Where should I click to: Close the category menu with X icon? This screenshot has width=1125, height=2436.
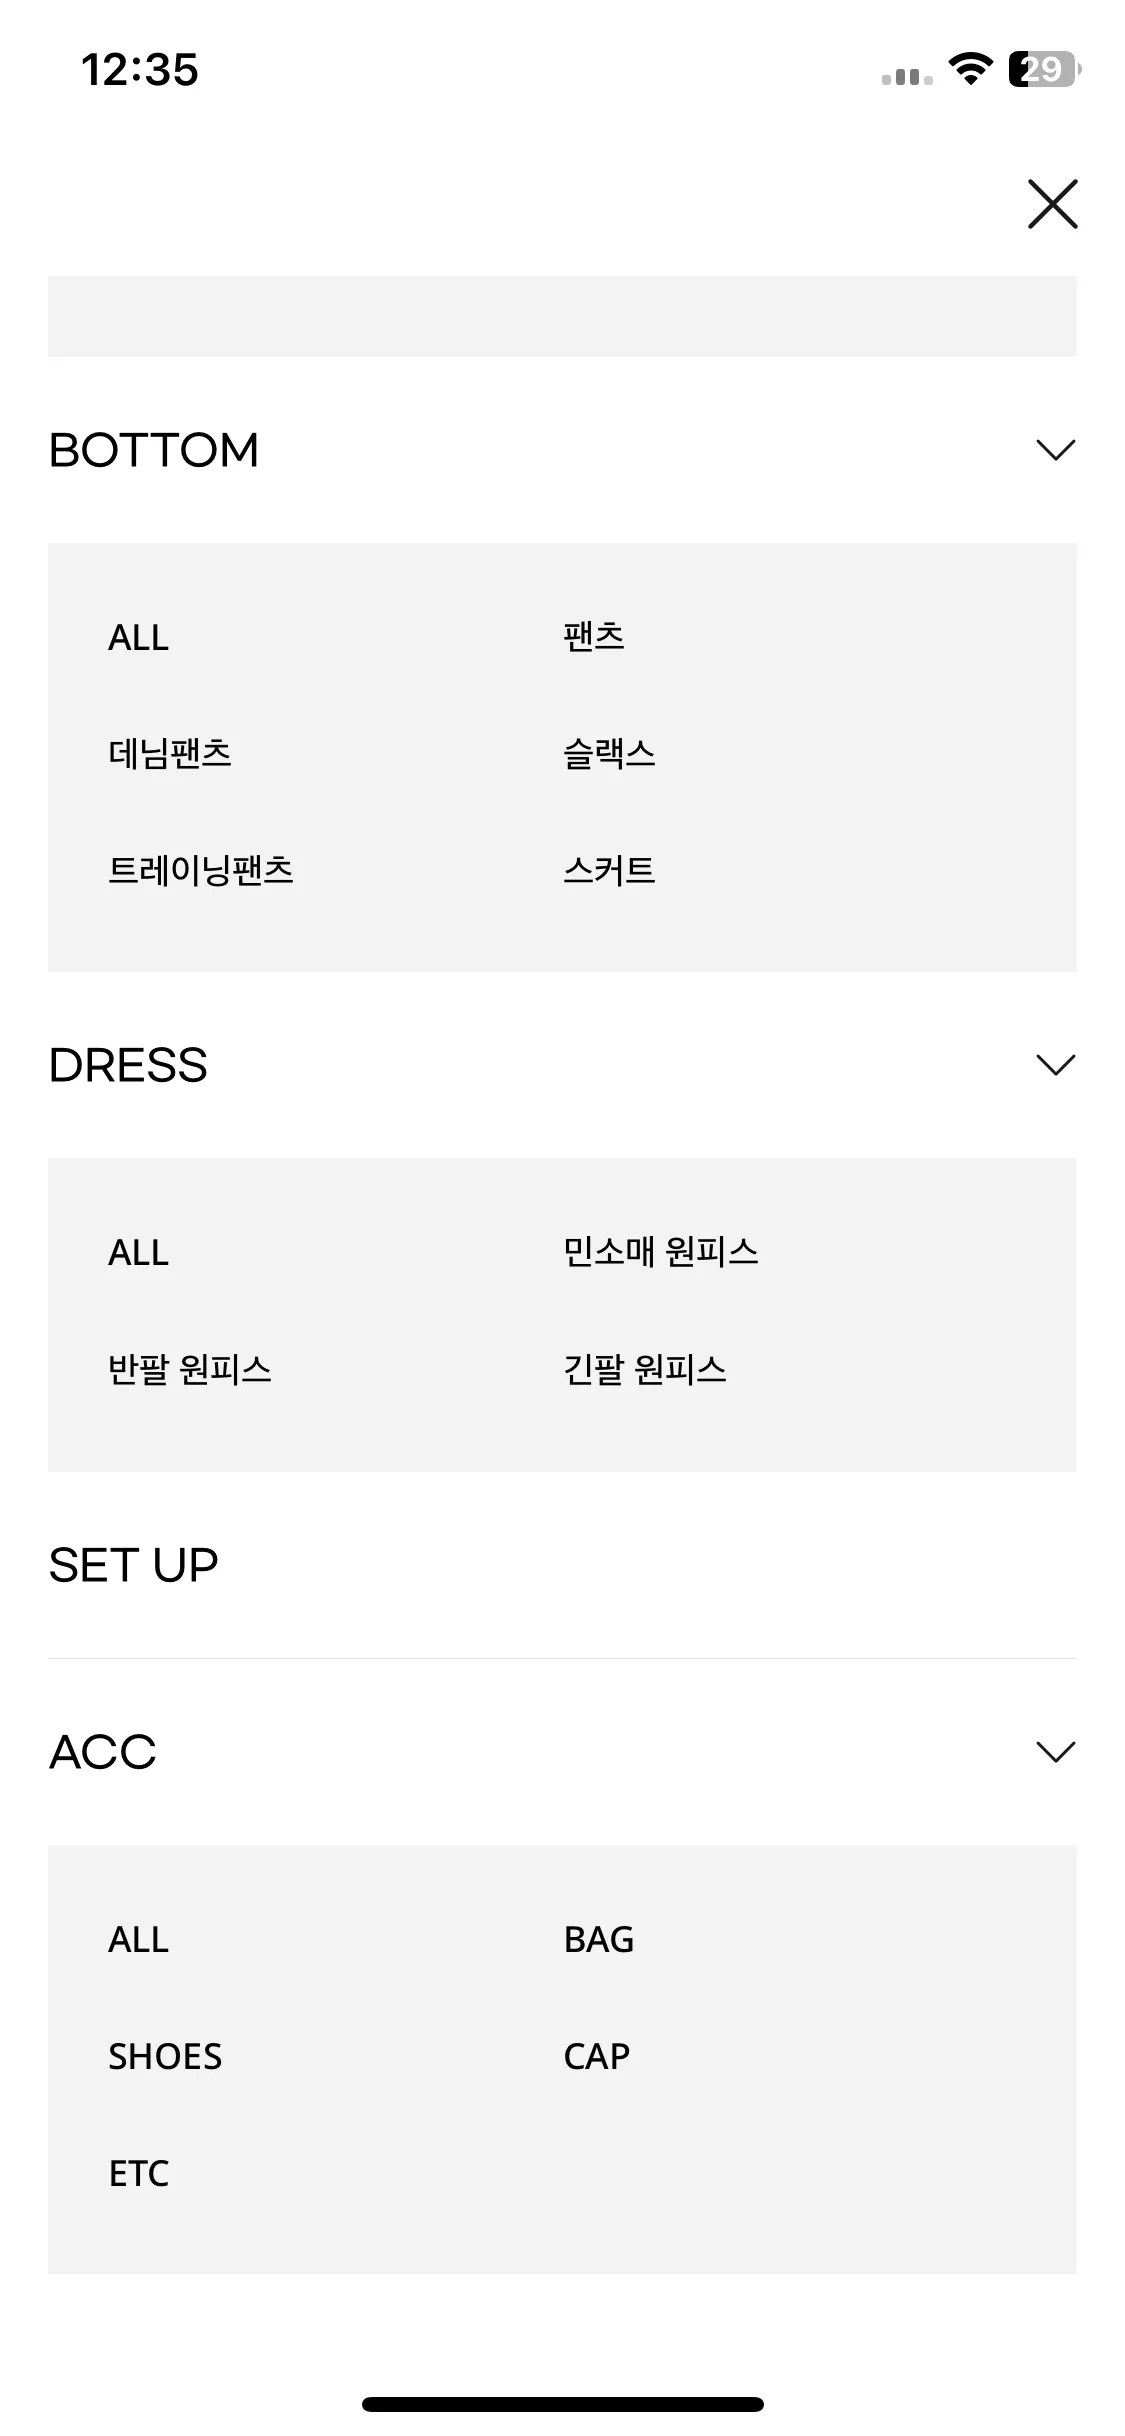[1052, 204]
